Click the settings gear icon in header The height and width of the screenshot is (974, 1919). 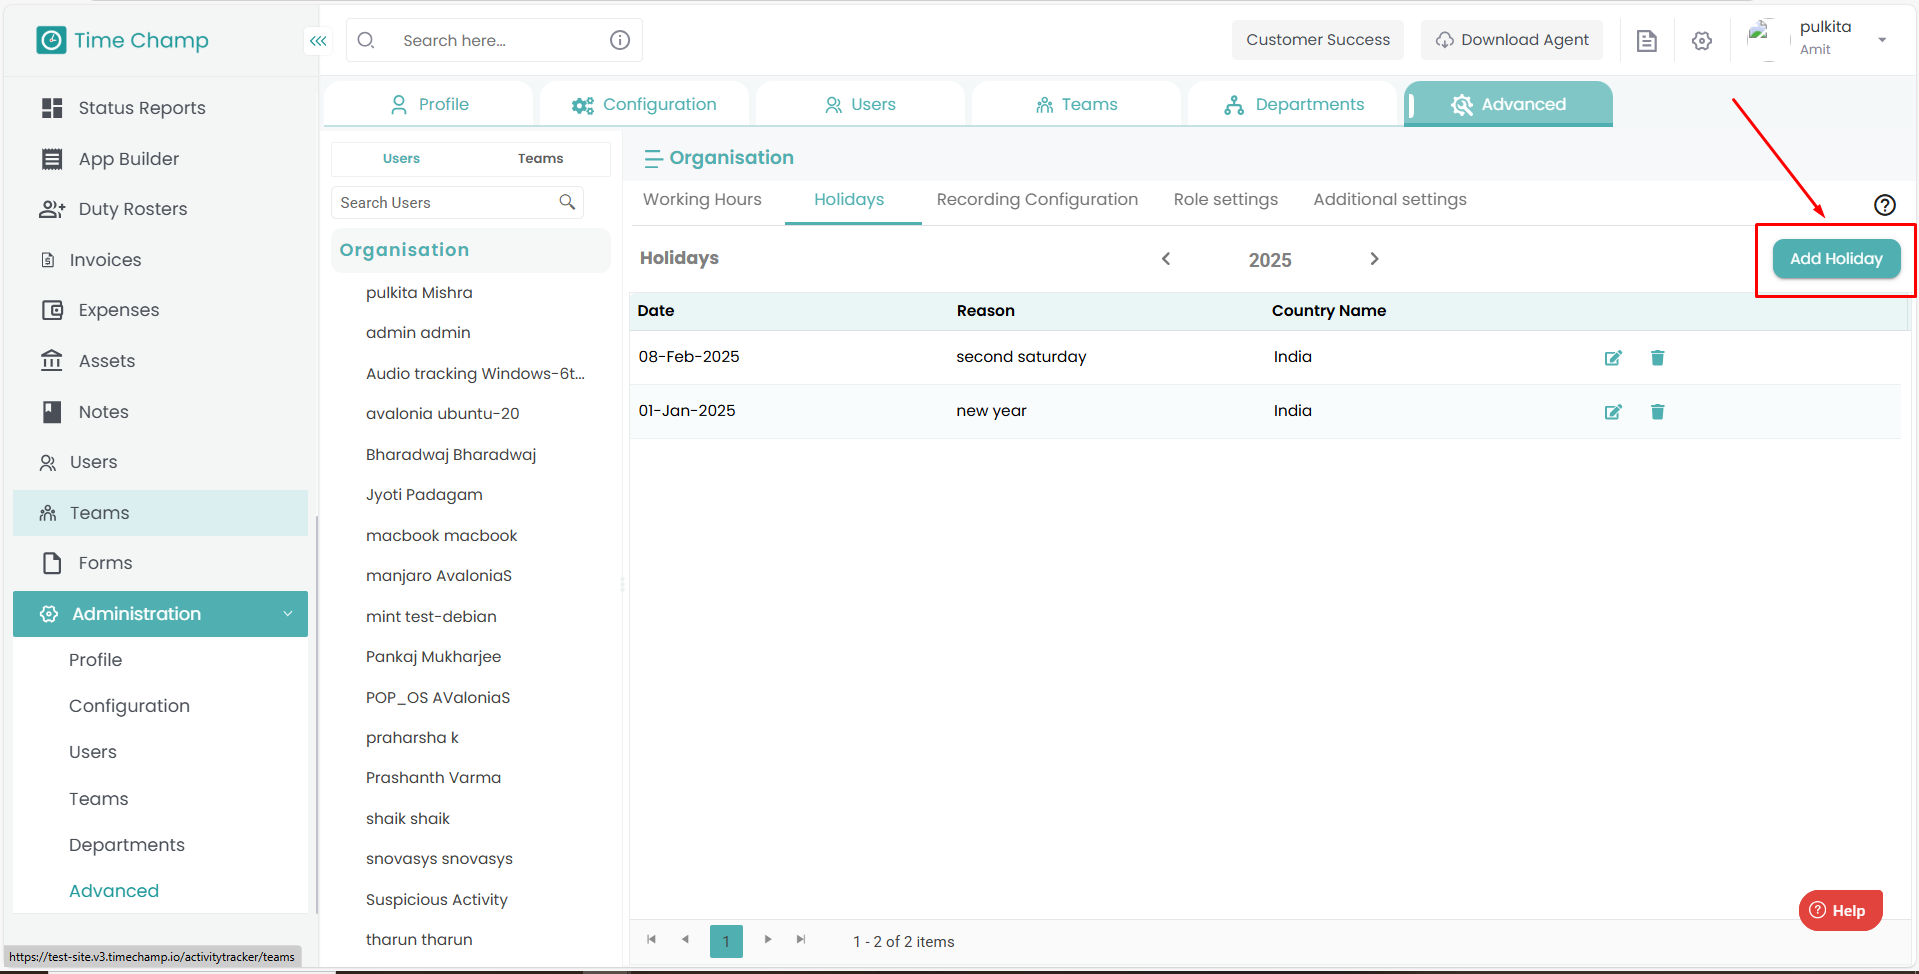pos(1701,41)
